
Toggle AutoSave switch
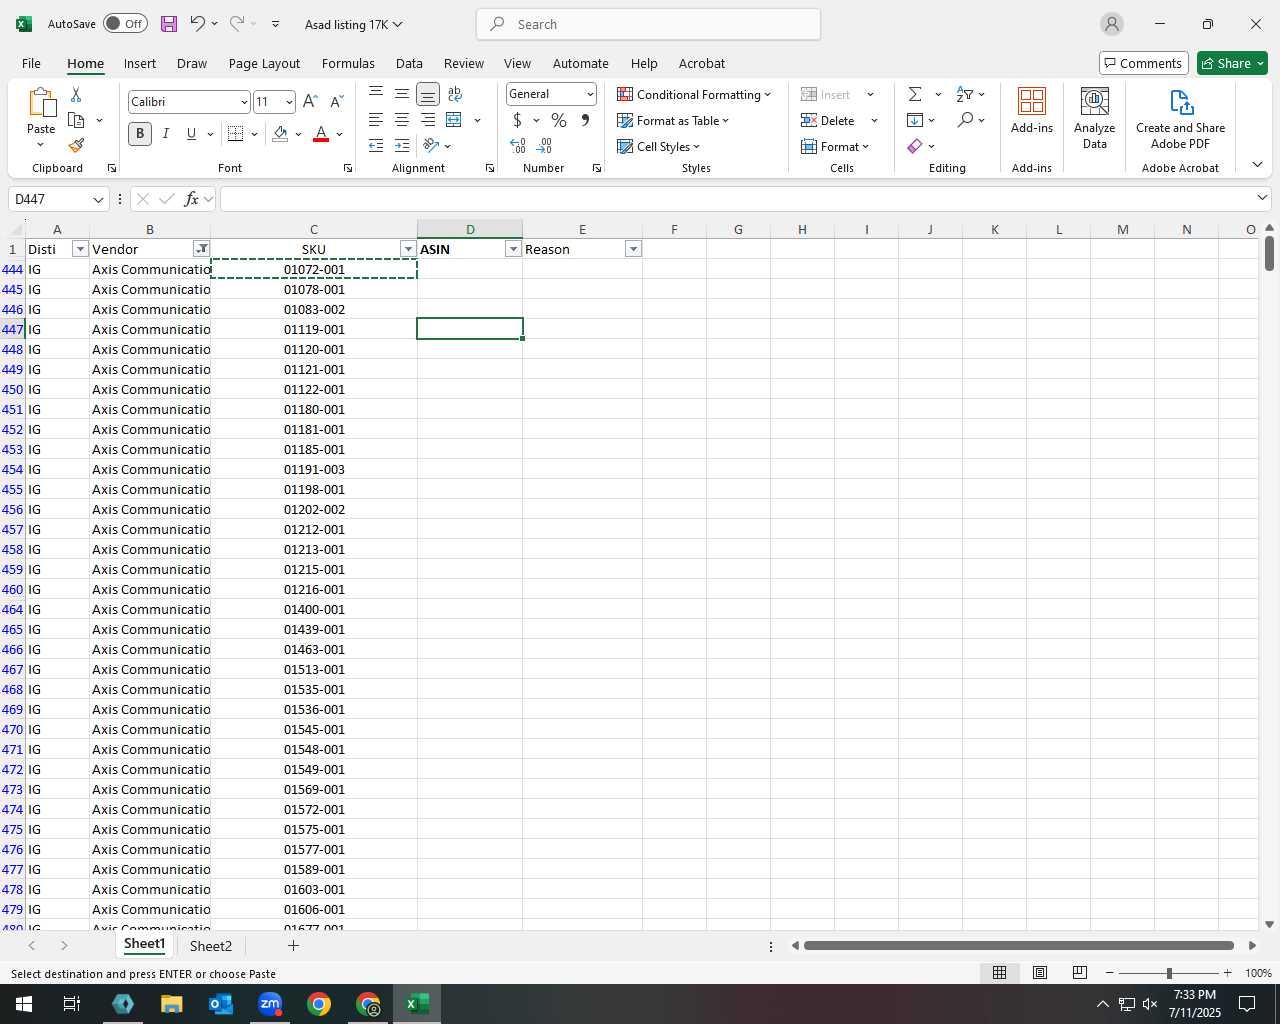[125, 24]
